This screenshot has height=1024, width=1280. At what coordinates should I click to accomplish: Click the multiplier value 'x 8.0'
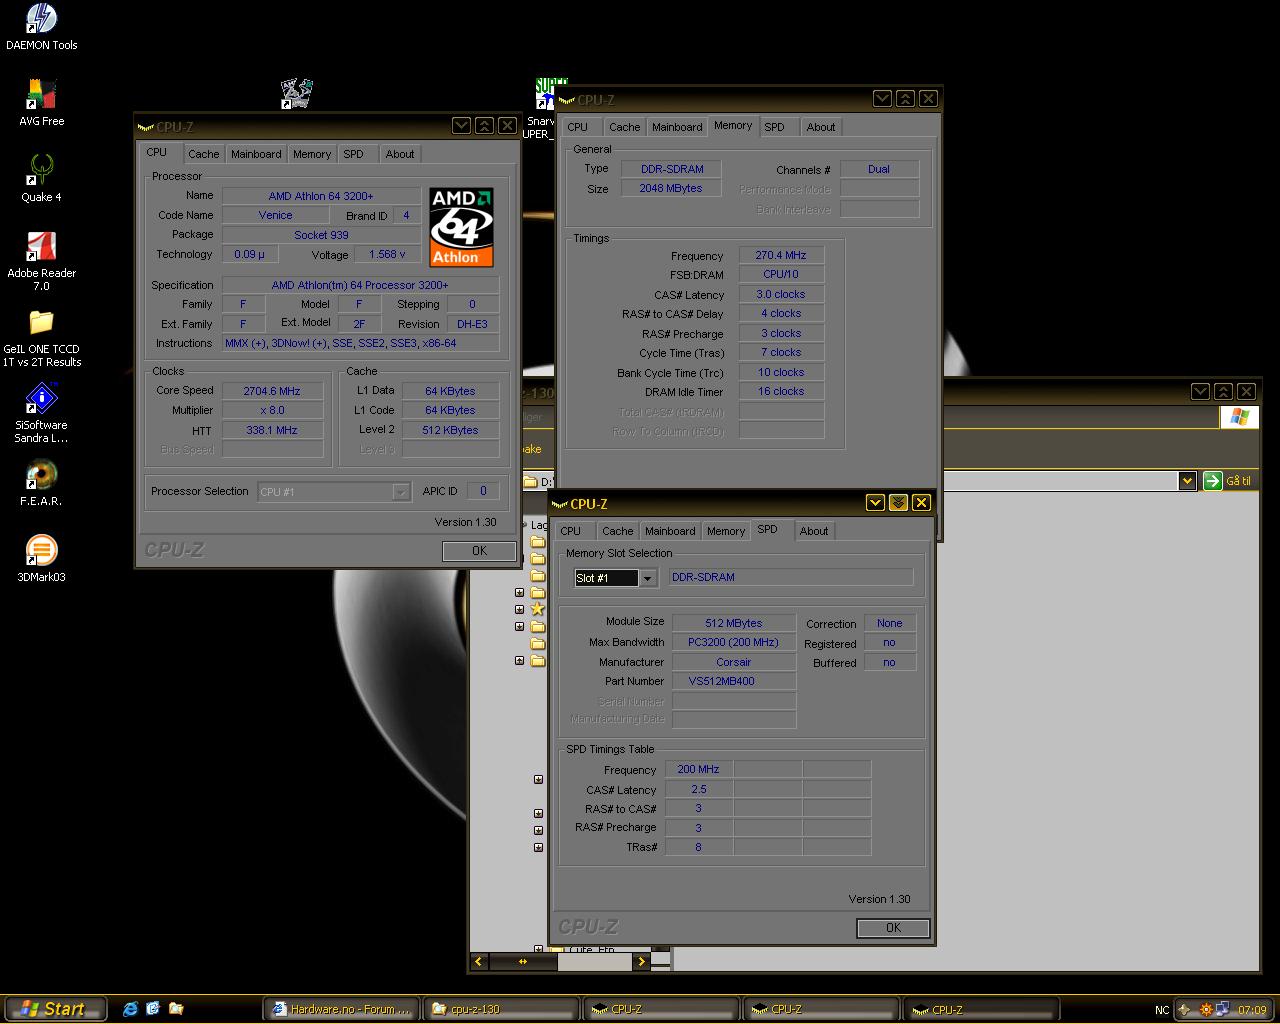[272, 410]
